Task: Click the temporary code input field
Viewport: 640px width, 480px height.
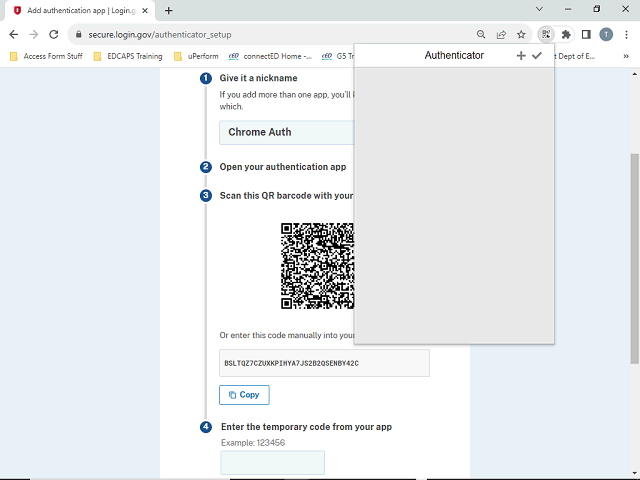Action: 272,462
